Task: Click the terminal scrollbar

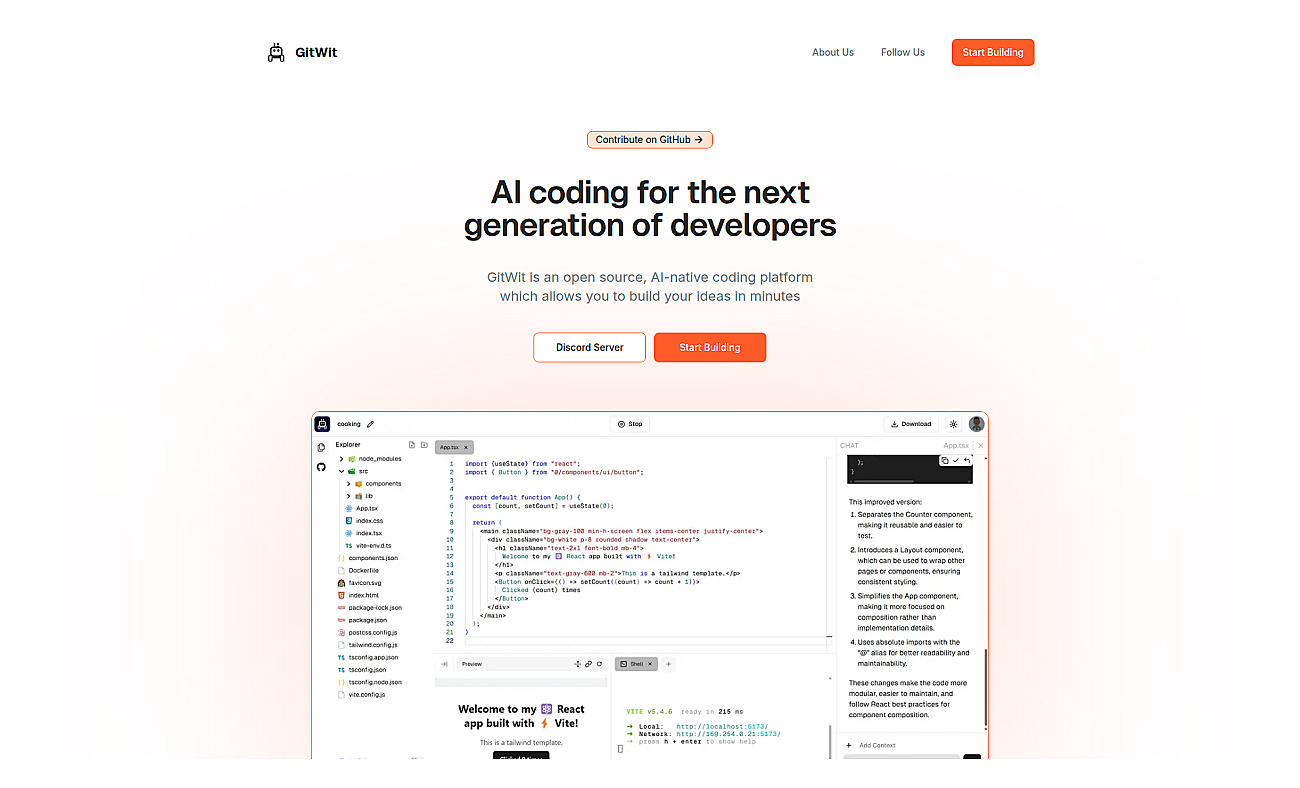Action: coord(830,741)
